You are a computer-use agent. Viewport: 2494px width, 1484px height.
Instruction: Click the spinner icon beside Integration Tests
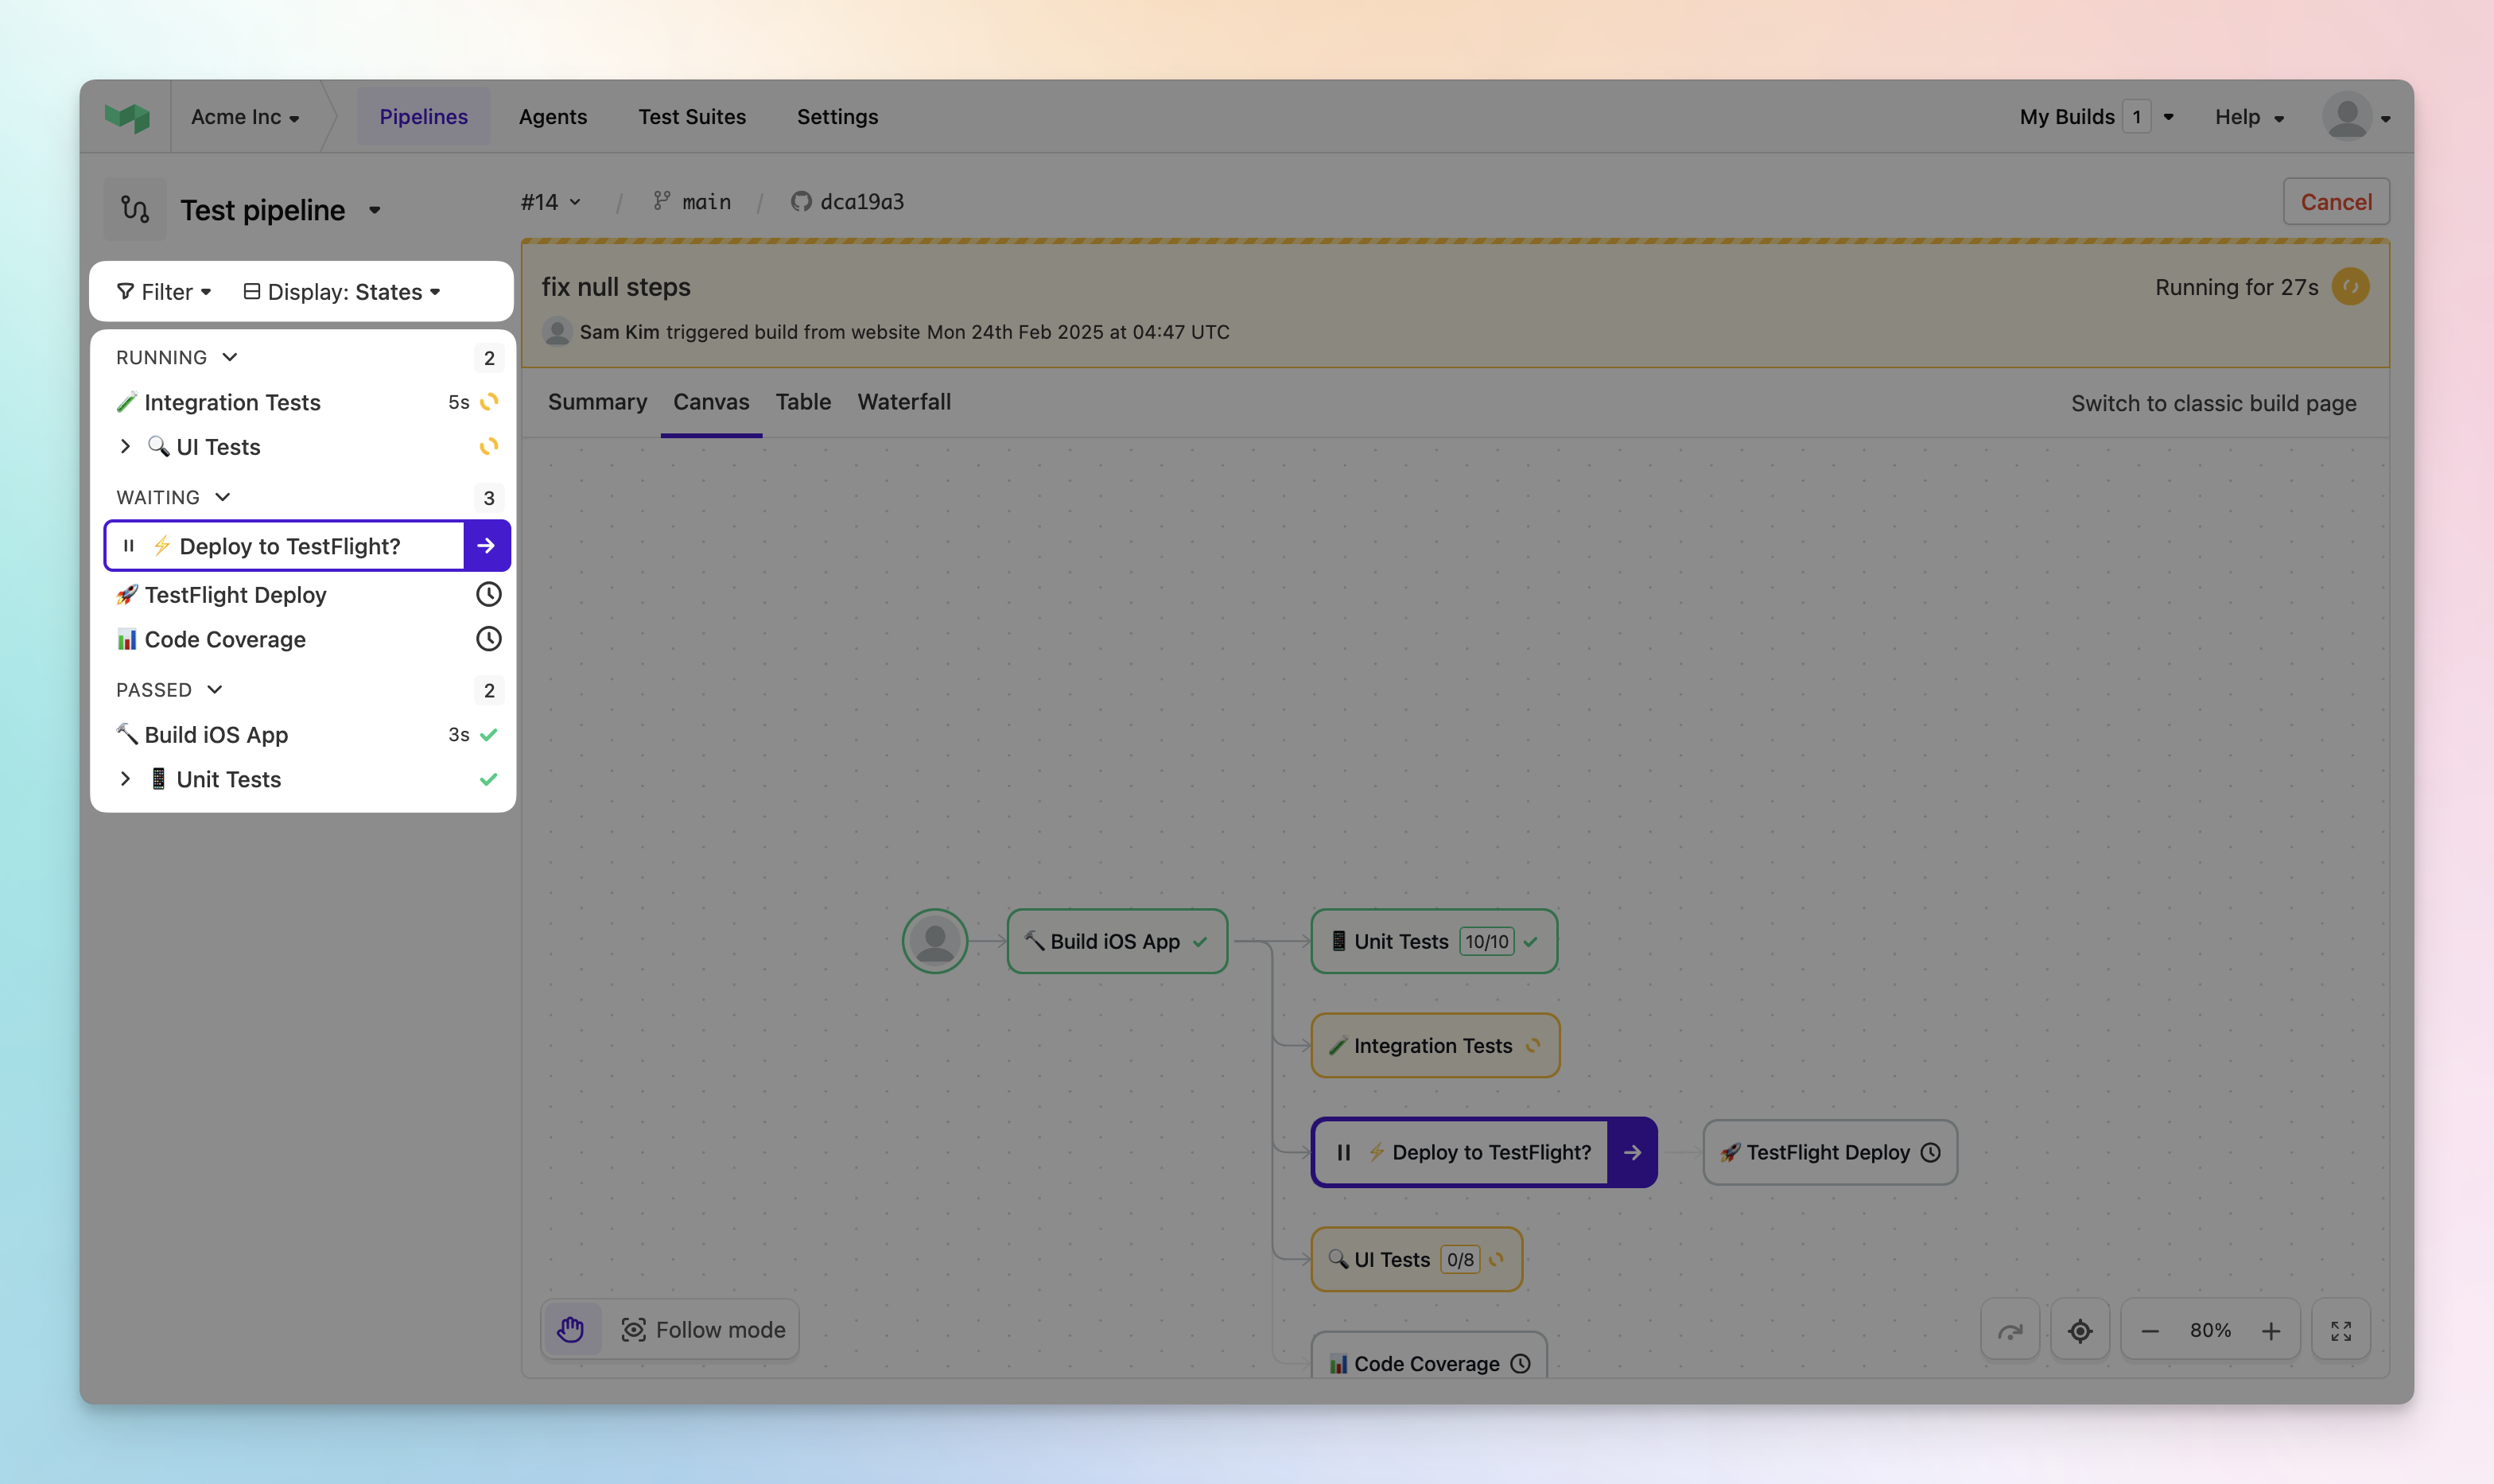point(489,402)
